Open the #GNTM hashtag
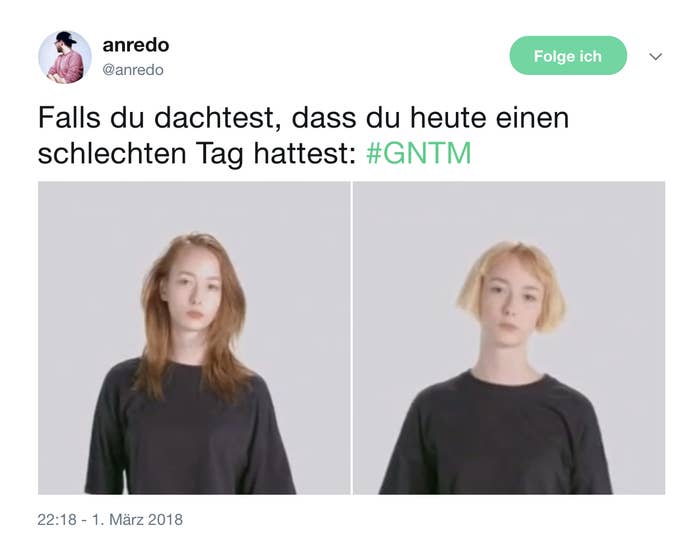 click(x=419, y=153)
